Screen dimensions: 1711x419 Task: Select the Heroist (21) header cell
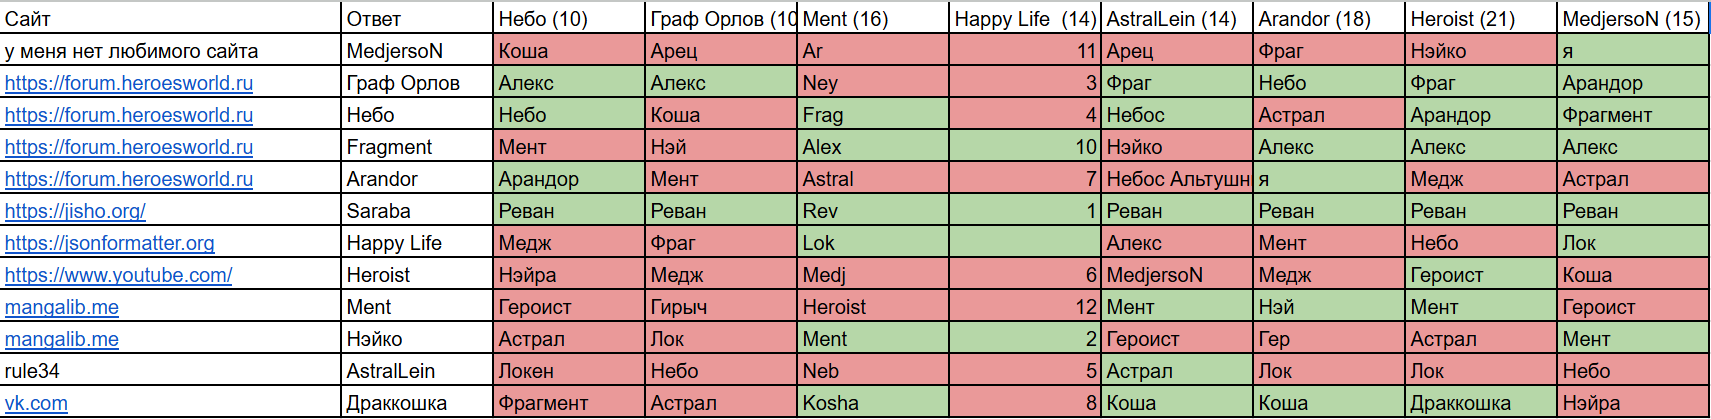(1481, 18)
